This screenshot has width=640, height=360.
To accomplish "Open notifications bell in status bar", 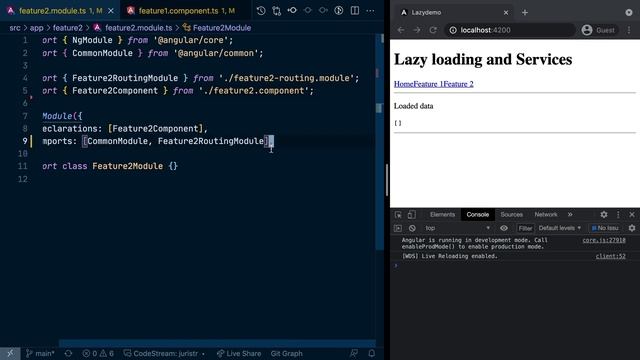I will coord(371,353).
